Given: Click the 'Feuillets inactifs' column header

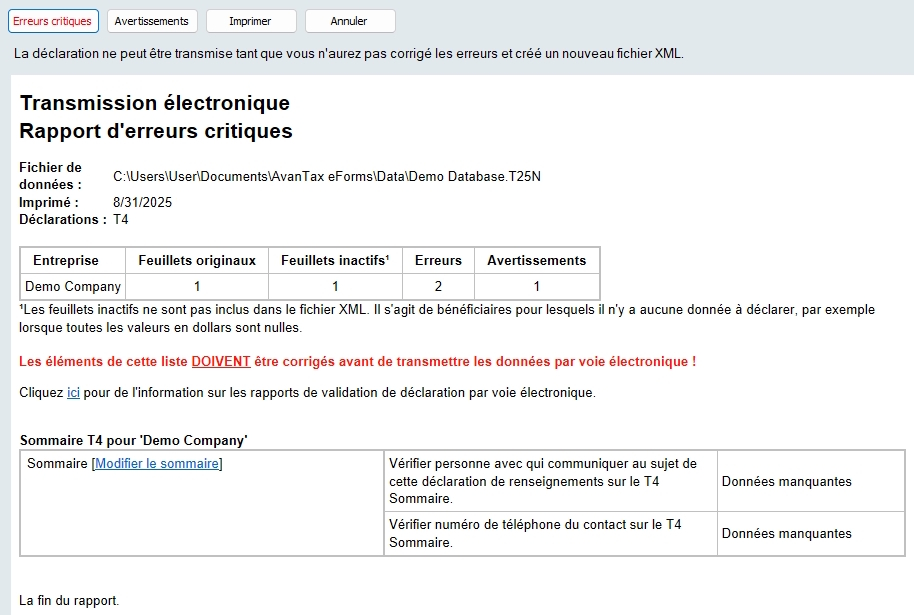Looking at the screenshot, I should tap(335, 260).
